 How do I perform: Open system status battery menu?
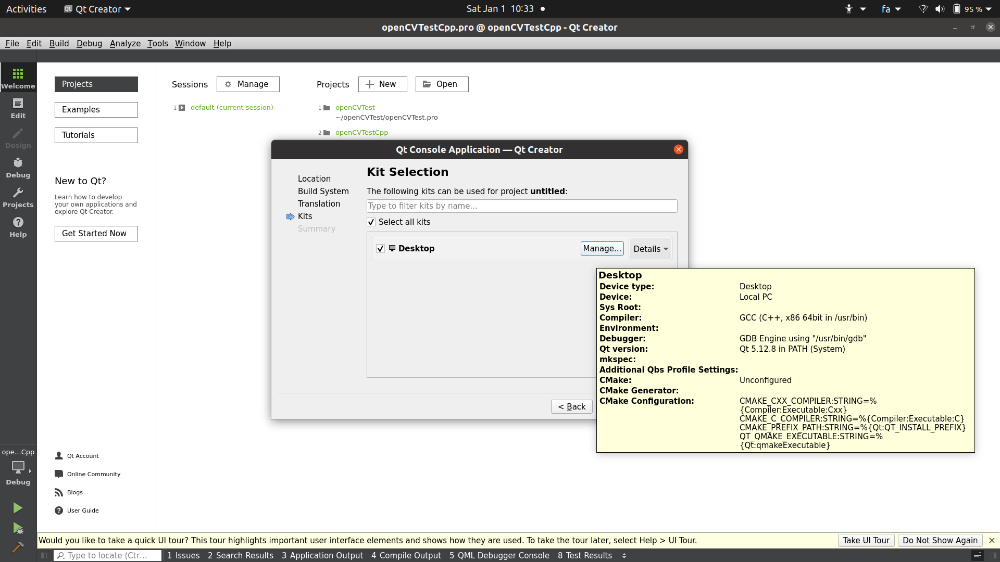973,9
